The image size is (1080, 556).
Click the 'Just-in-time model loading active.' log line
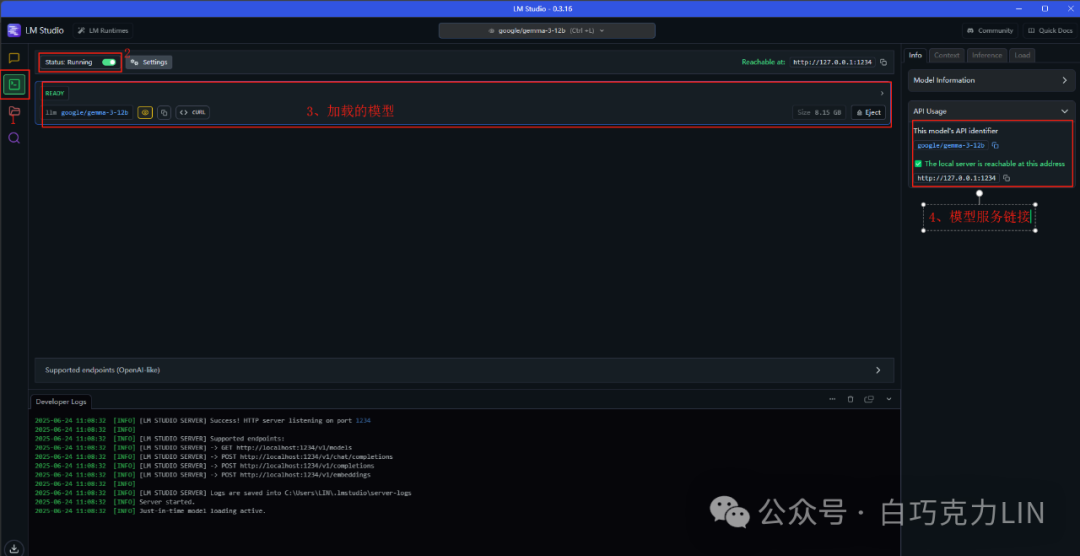pos(150,511)
